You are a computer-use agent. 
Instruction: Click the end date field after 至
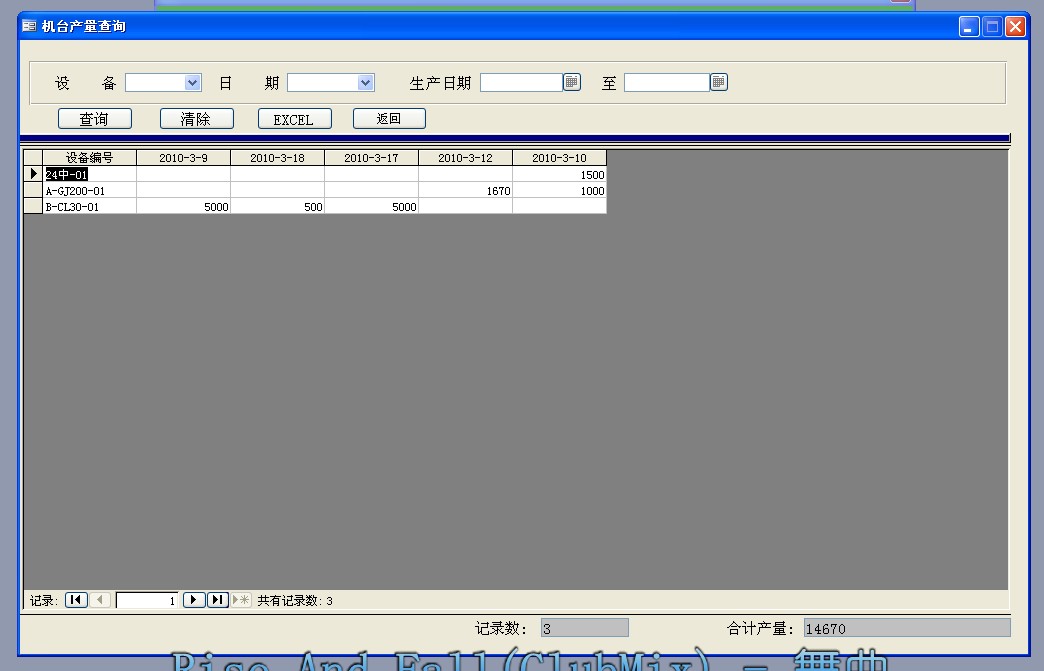[666, 82]
